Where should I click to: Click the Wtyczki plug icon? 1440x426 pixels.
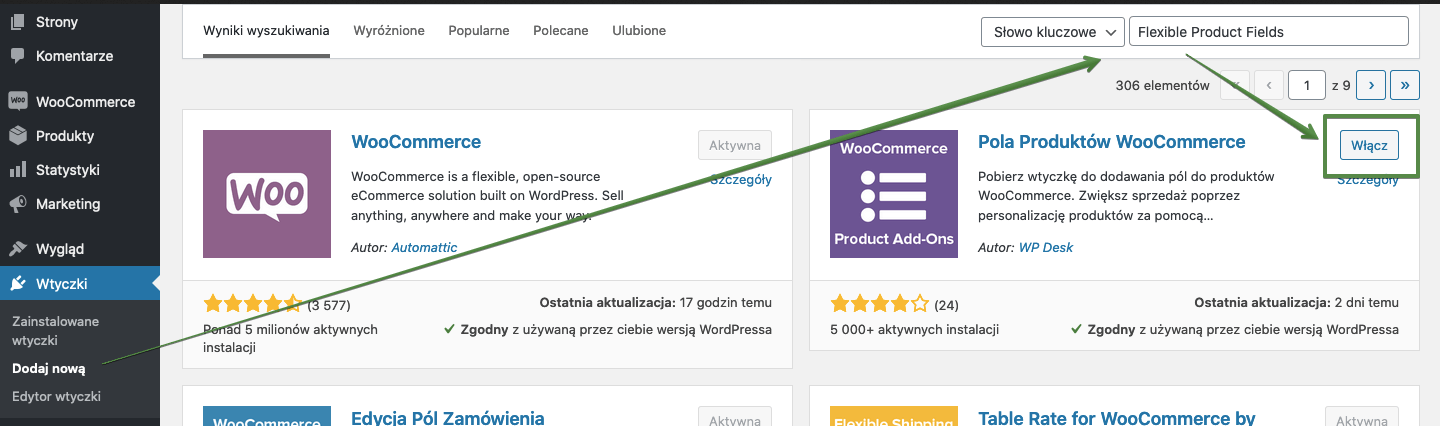[17, 284]
